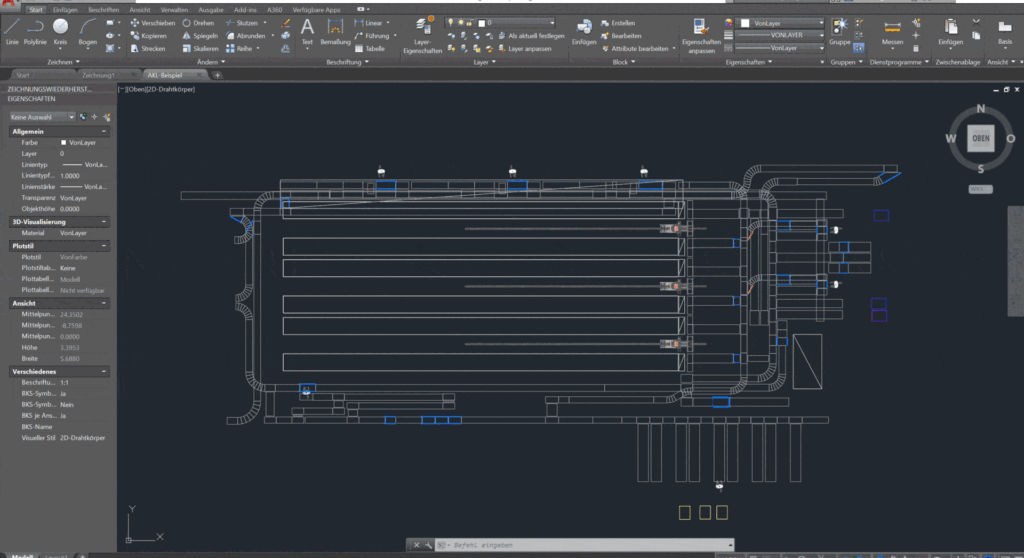Click the Spiegeln mirror tool
This screenshot has width=1024, height=558.
[200, 36]
